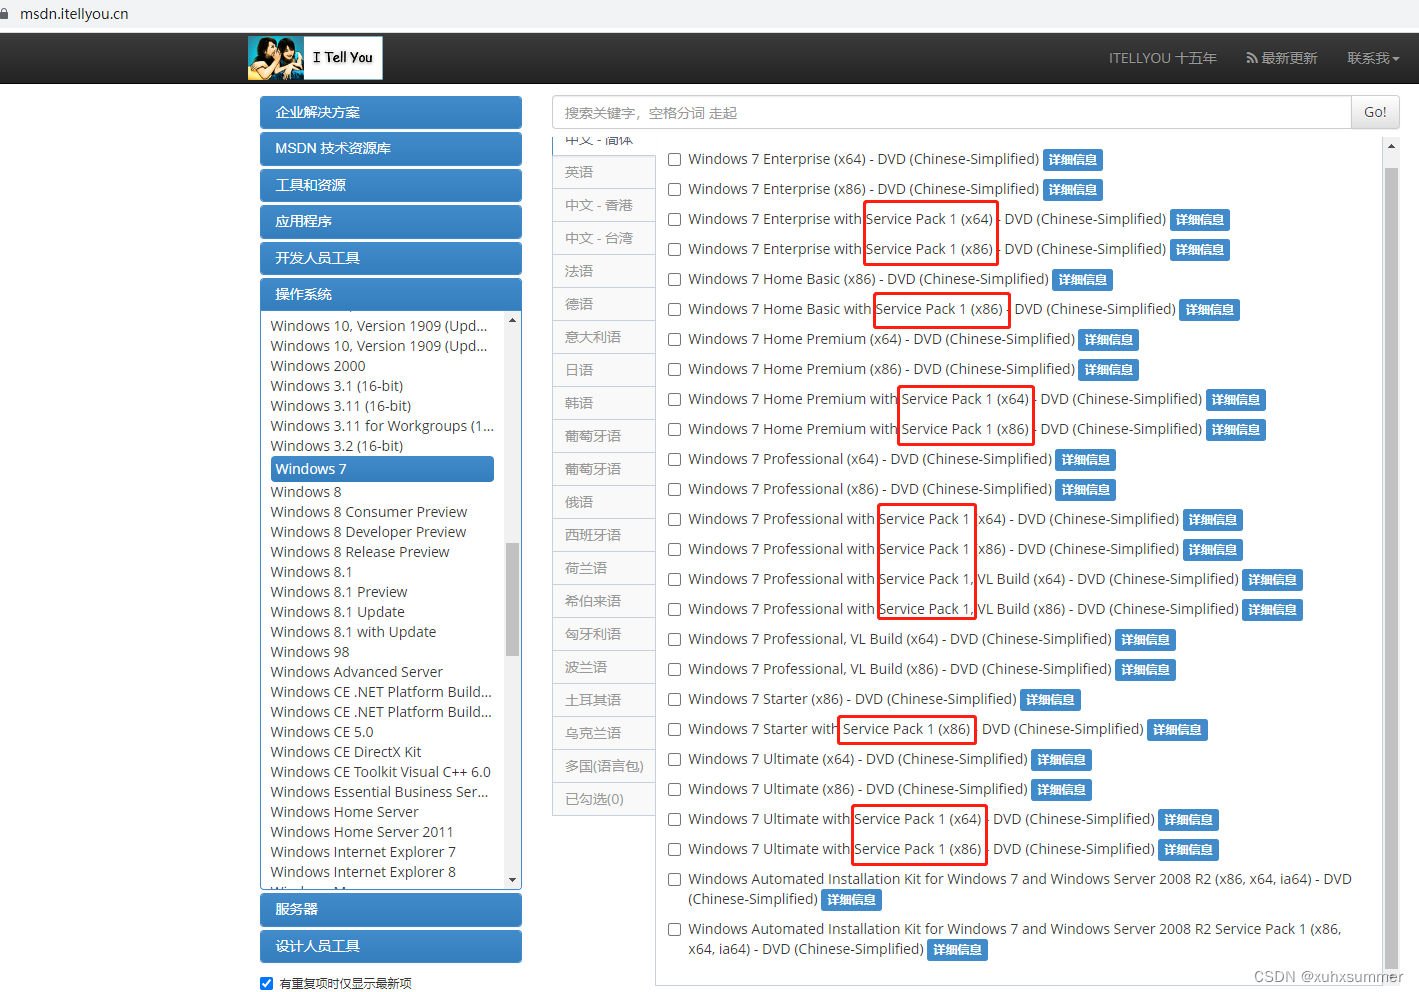Open the 已勾选(0) tab
The height and width of the screenshot is (992, 1419).
[604, 799]
